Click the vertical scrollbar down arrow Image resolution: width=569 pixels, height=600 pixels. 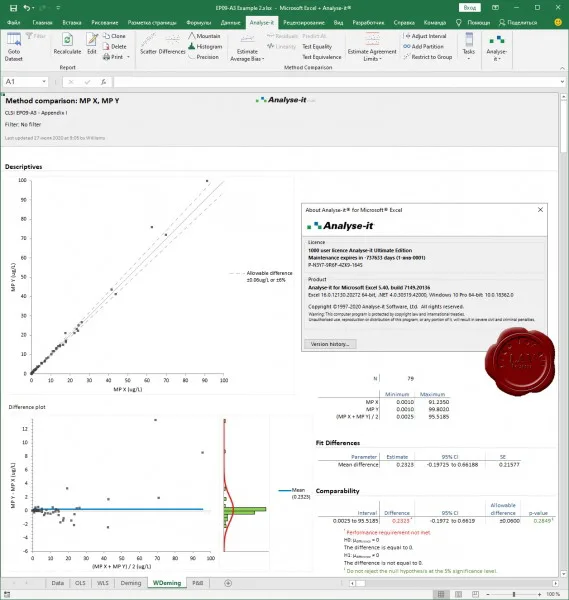(563, 574)
